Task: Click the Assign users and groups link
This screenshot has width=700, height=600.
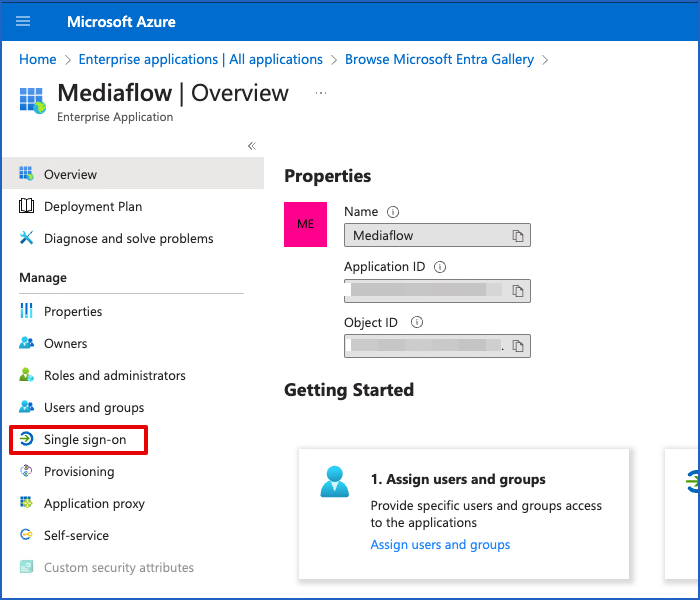Action: [x=440, y=545]
